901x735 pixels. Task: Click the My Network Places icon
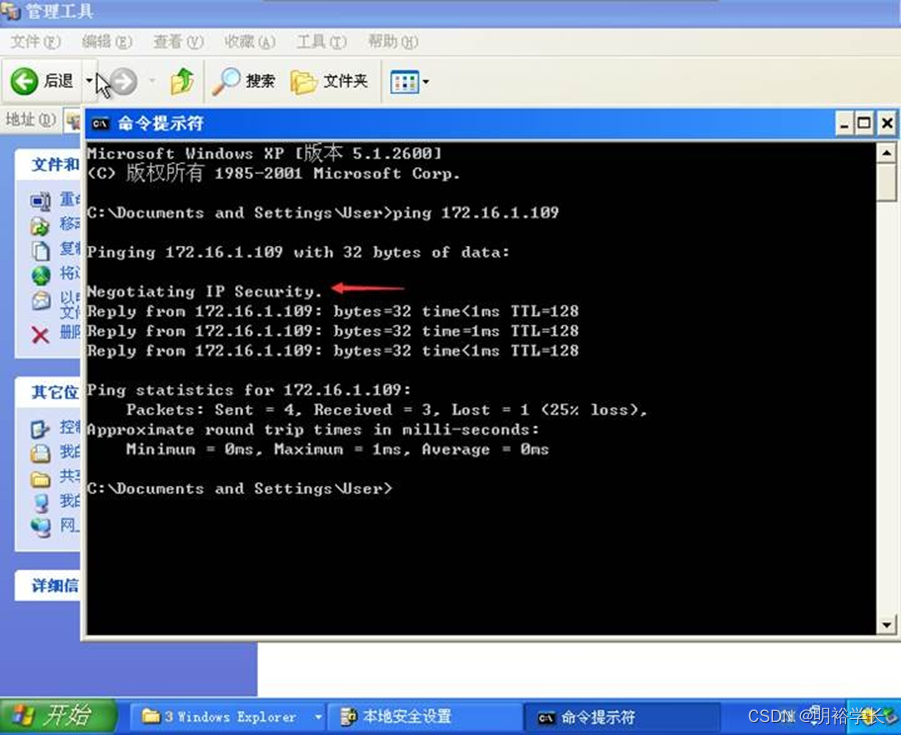pos(40,526)
